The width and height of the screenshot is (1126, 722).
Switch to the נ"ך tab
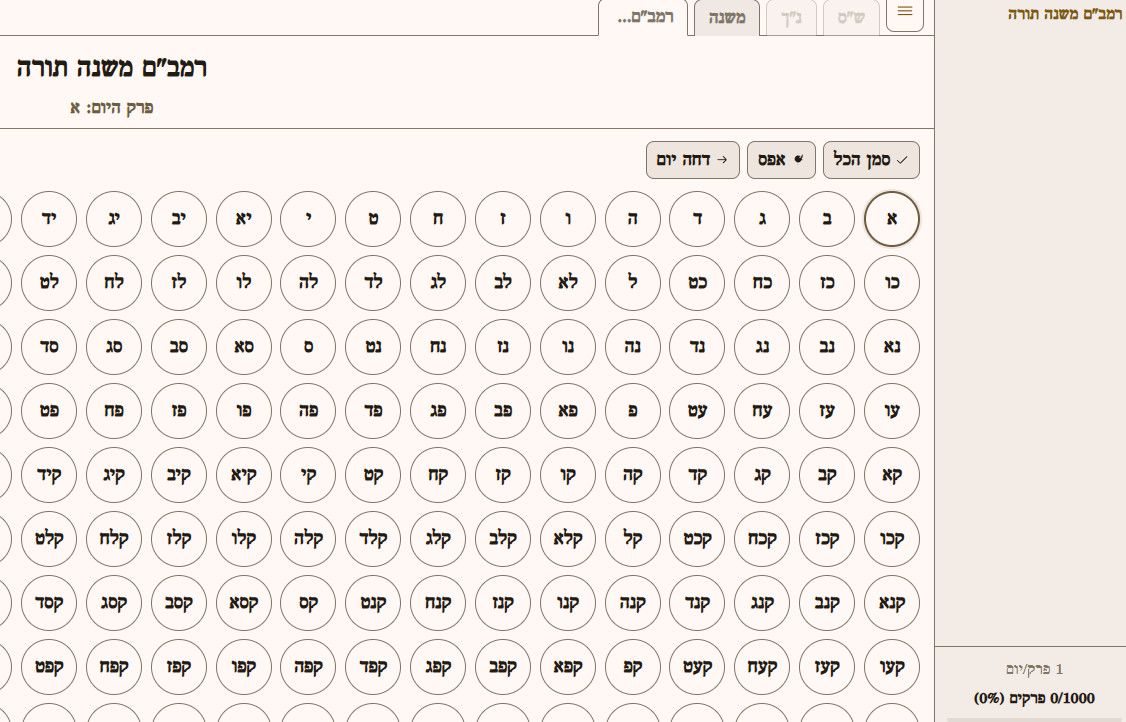point(791,17)
